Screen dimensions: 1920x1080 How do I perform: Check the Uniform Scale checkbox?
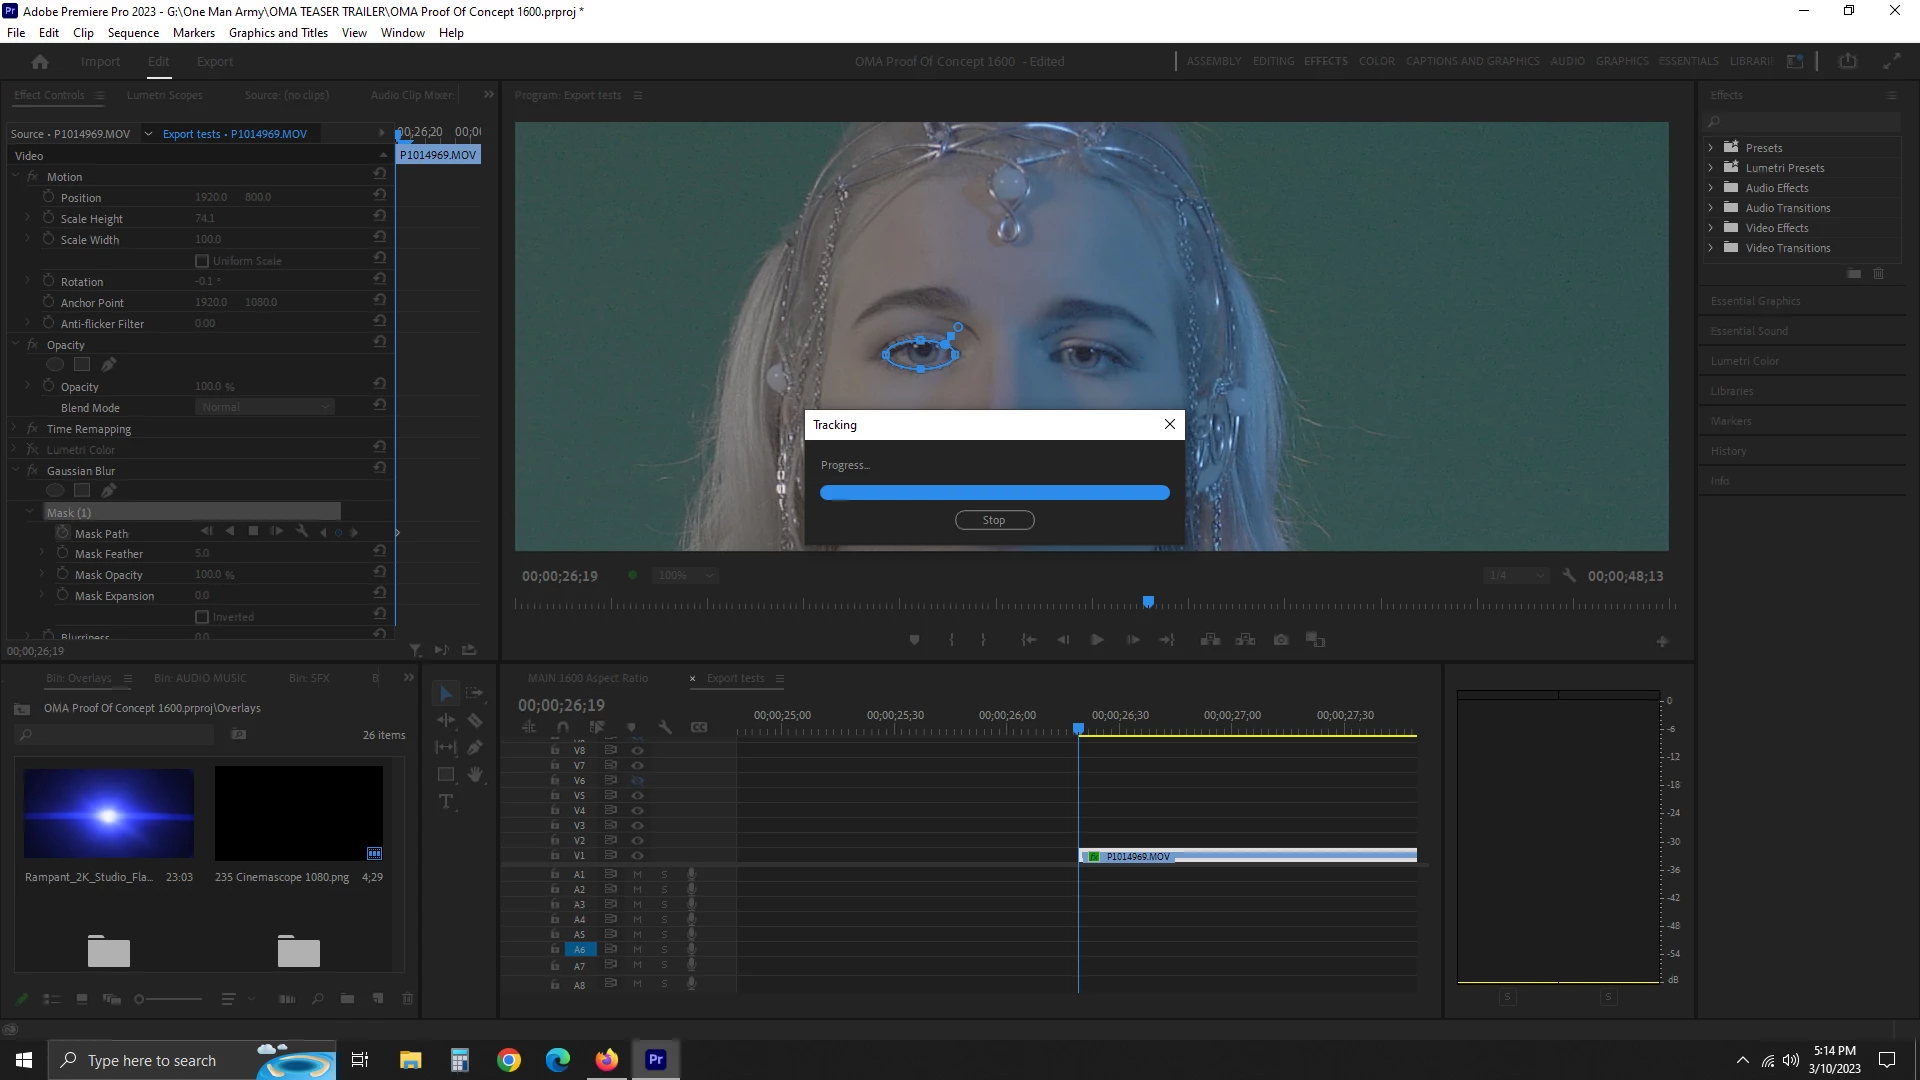click(x=202, y=261)
